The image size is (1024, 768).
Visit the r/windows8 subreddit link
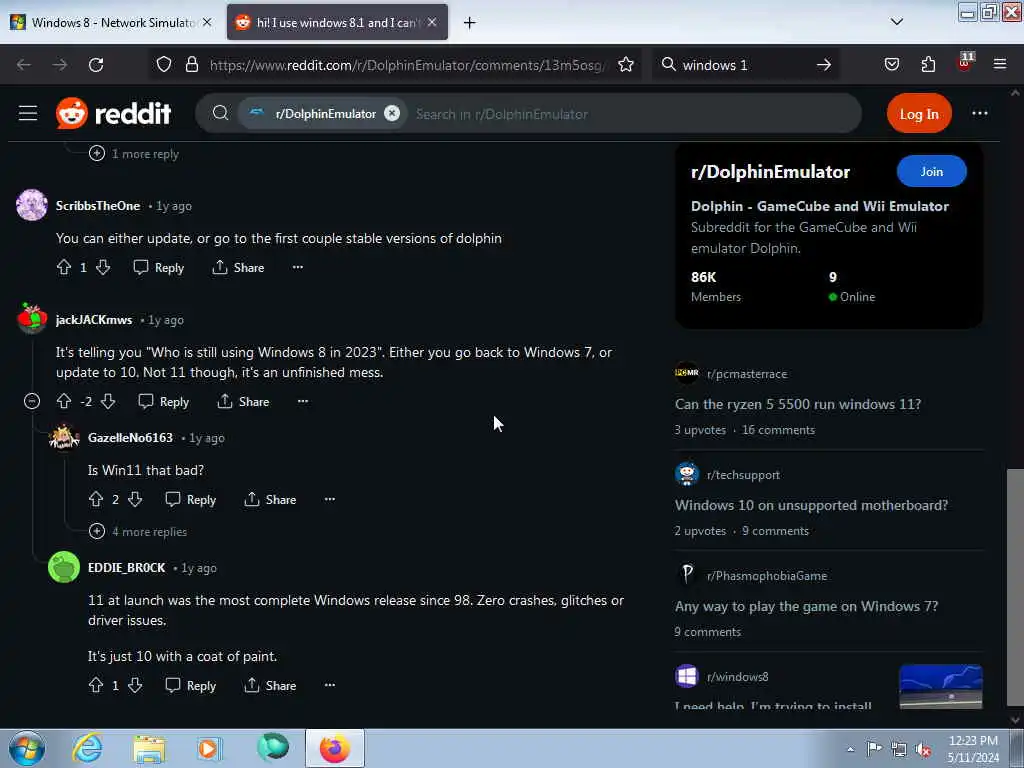(x=737, y=677)
